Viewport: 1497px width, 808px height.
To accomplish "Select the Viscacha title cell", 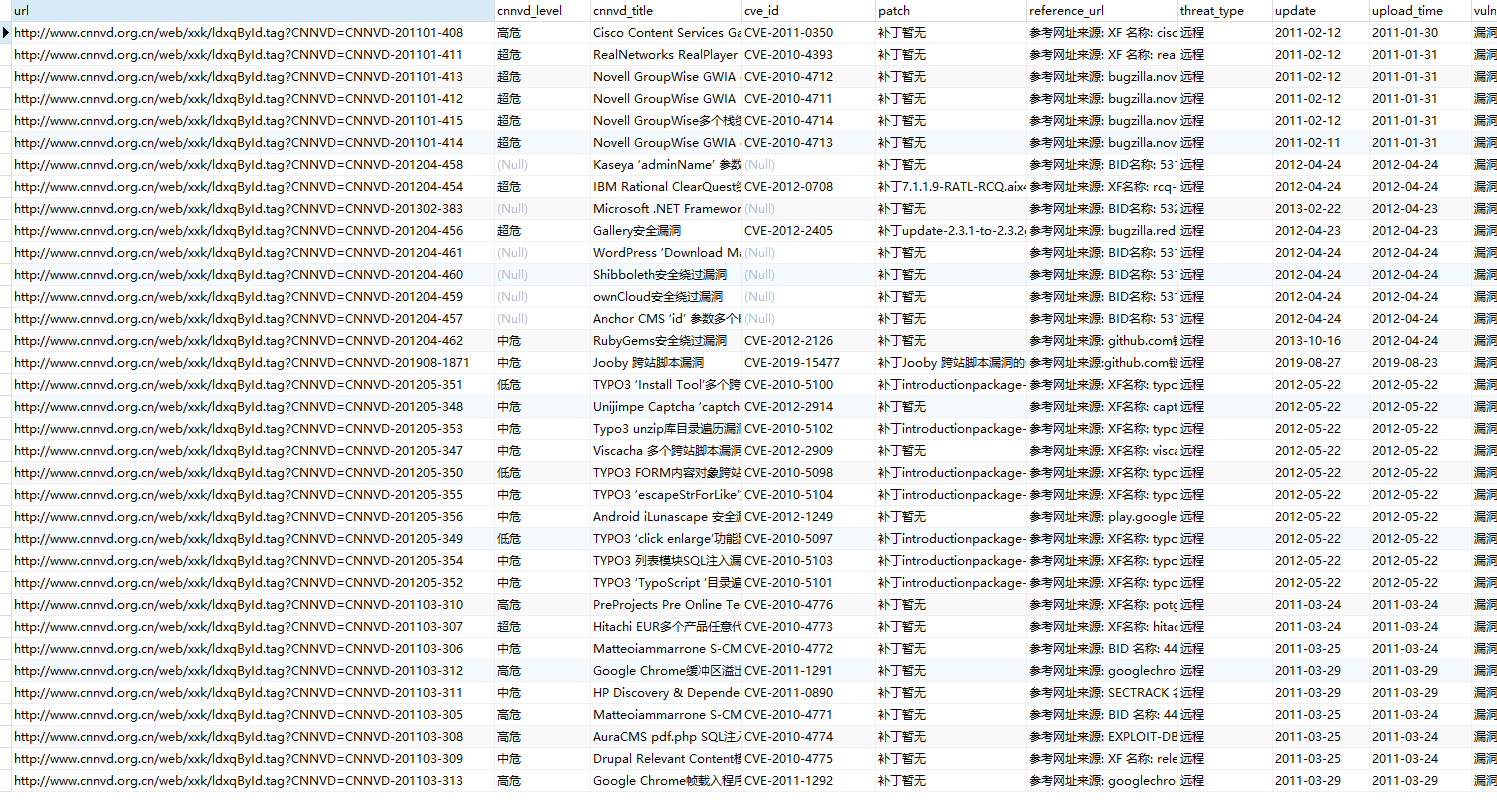I will click(666, 451).
